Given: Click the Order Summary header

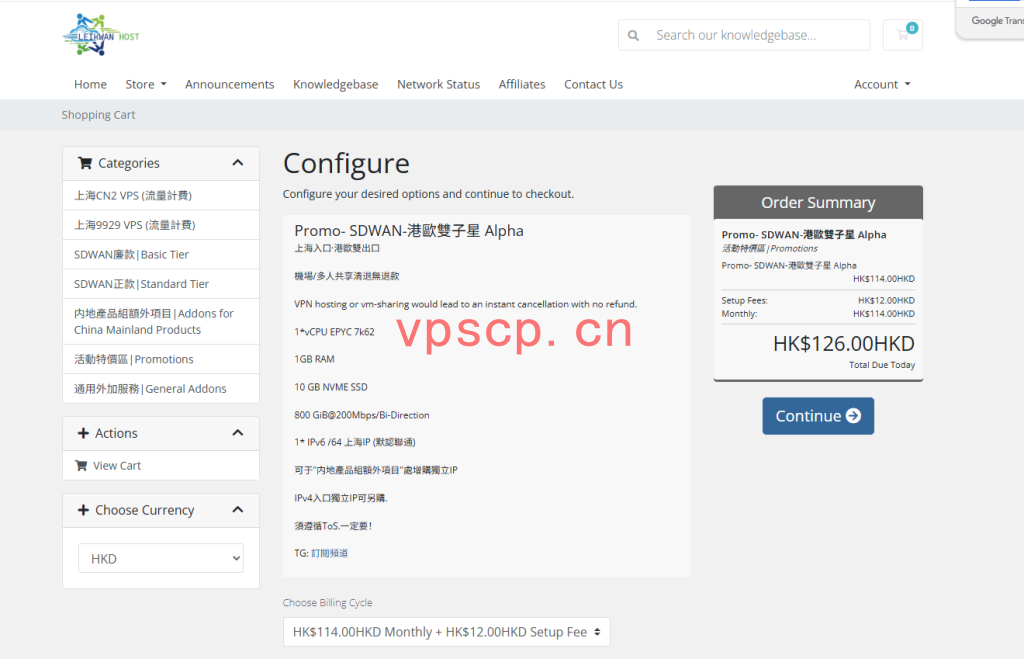Looking at the screenshot, I should click(818, 202).
